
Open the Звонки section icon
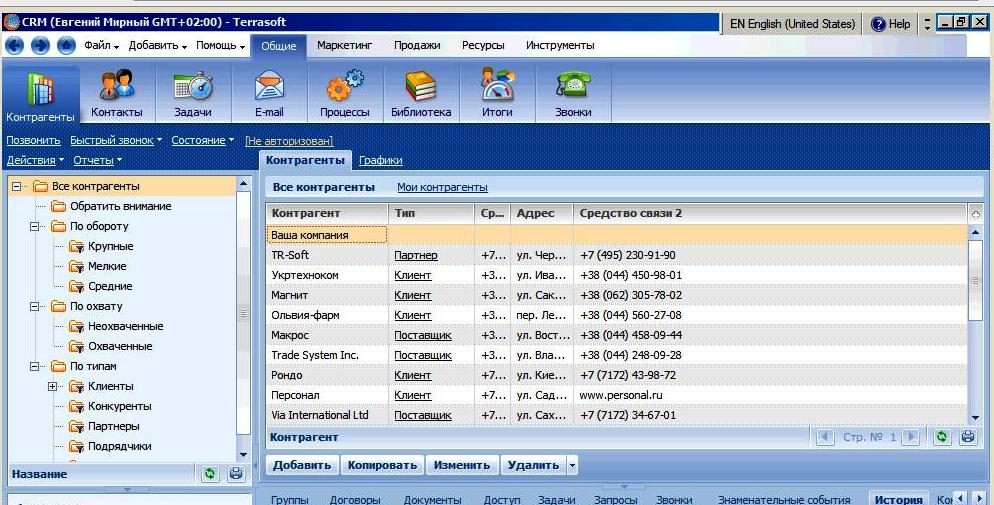pos(573,94)
